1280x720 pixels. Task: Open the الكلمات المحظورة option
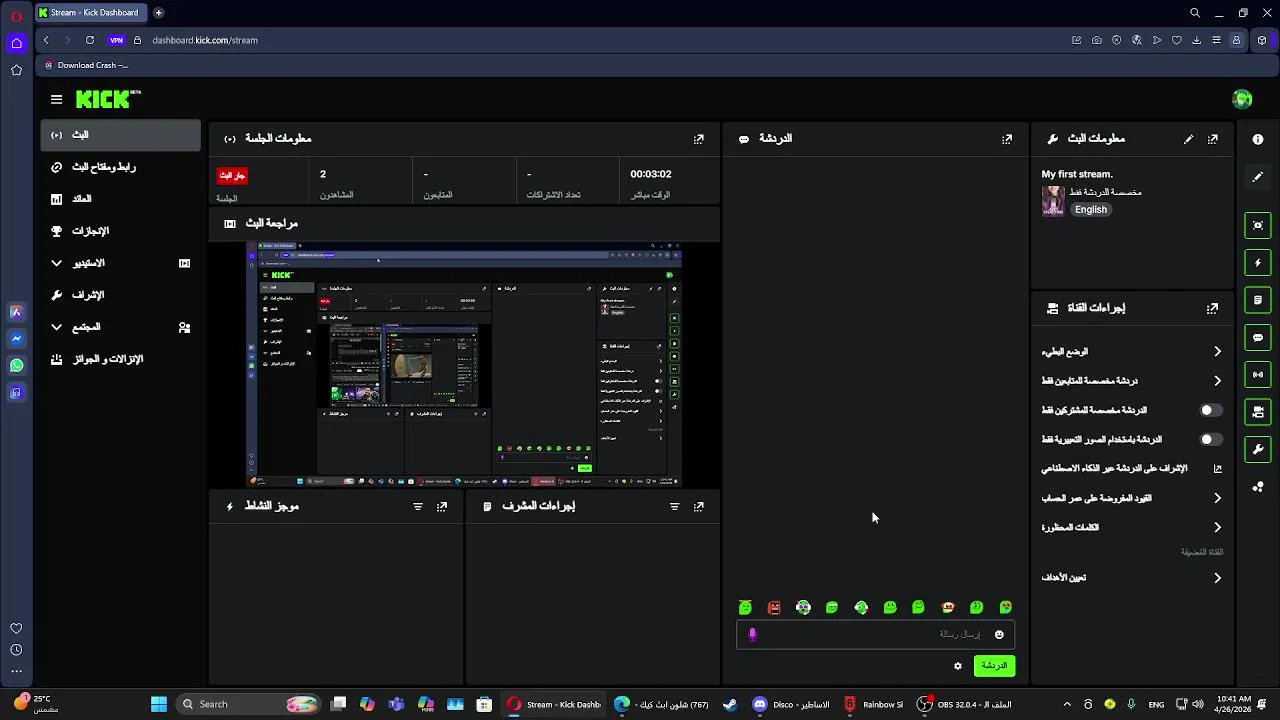coord(1131,527)
